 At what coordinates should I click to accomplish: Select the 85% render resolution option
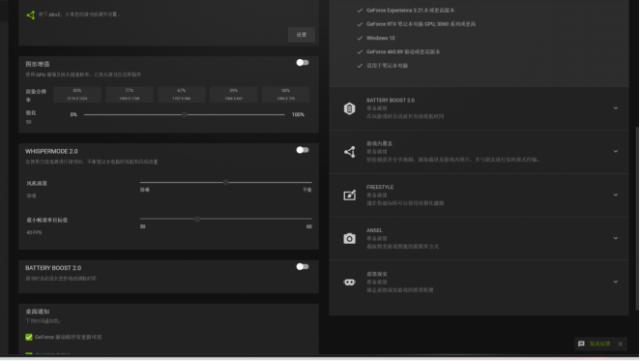pos(77,94)
